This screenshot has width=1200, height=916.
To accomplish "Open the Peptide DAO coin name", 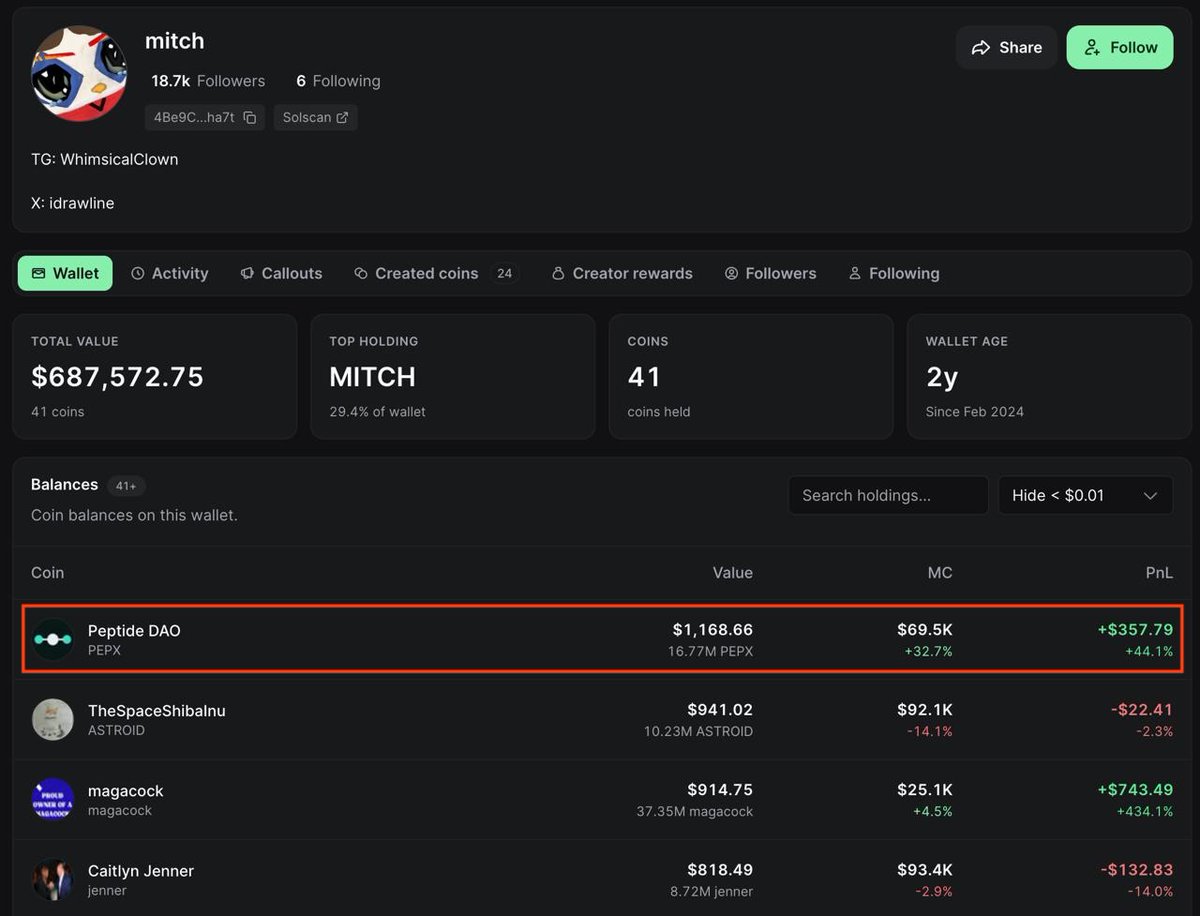I will point(134,631).
